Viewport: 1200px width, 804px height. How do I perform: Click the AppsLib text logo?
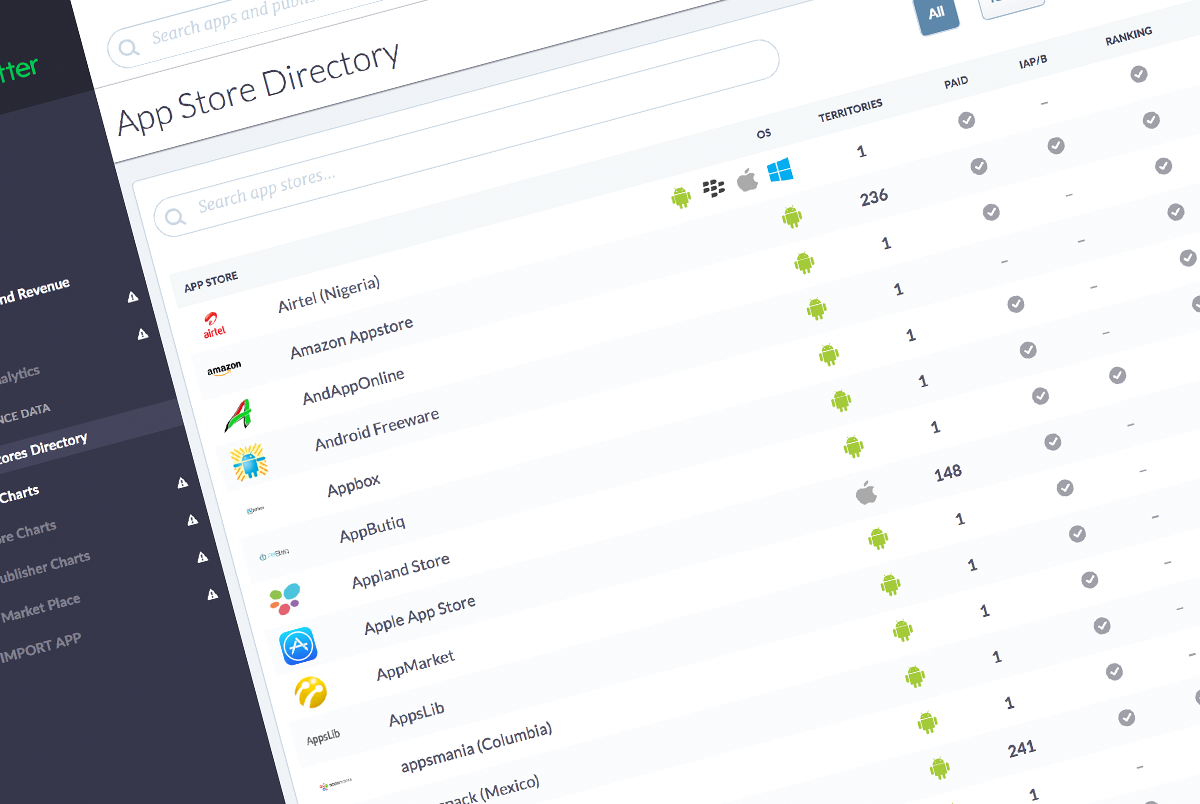click(323, 736)
